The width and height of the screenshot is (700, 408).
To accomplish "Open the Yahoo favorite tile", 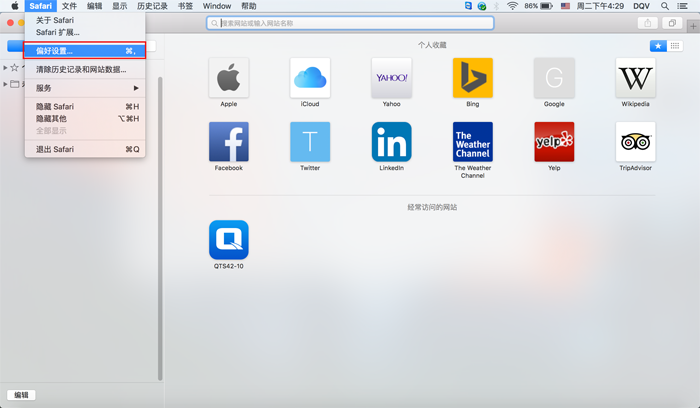I will [392, 78].
